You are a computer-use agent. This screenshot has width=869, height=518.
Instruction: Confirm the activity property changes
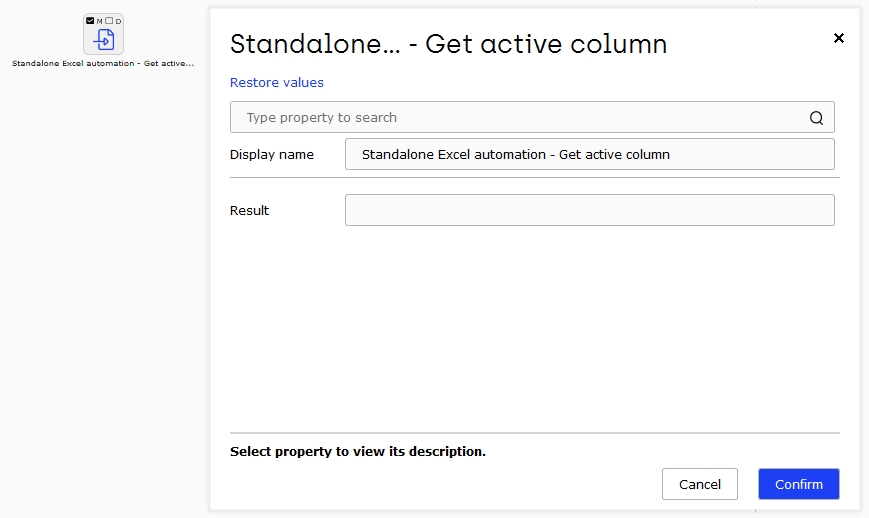click(799, 484)
